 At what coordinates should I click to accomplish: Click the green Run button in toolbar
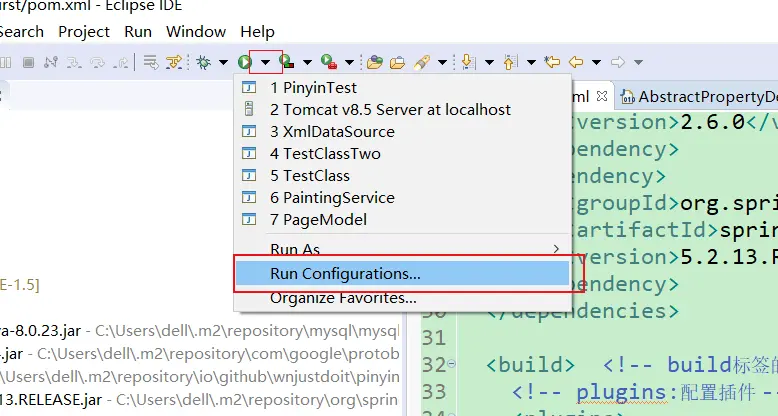tap(244, 62)
